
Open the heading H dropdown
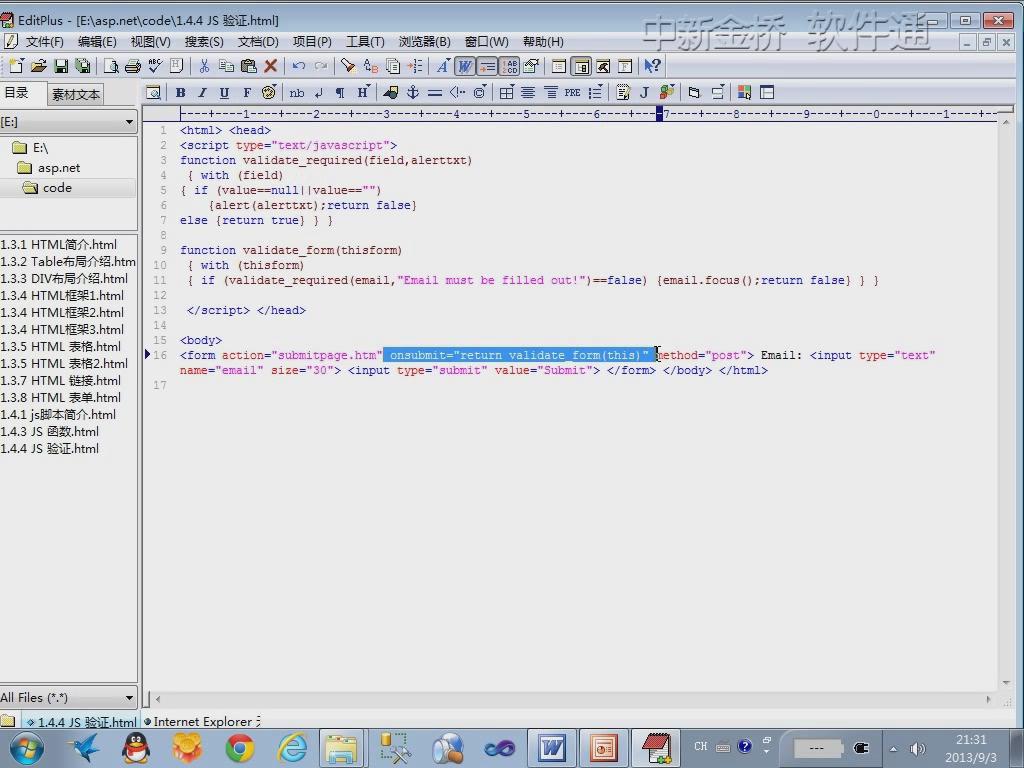coord(362,93)
